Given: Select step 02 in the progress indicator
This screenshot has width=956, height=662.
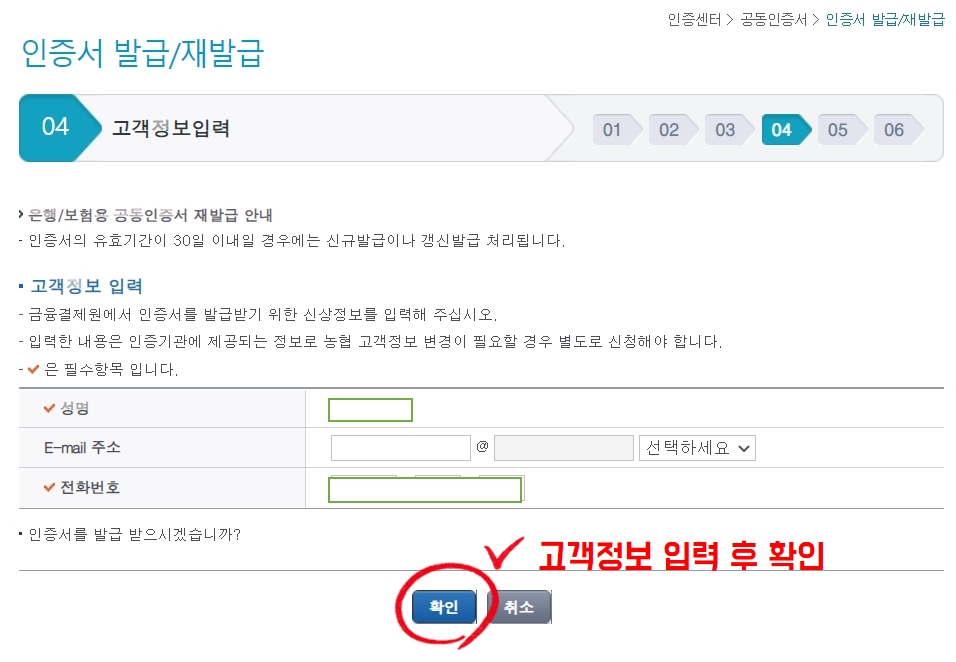Looking at the screenshot, I should (672, 130).
